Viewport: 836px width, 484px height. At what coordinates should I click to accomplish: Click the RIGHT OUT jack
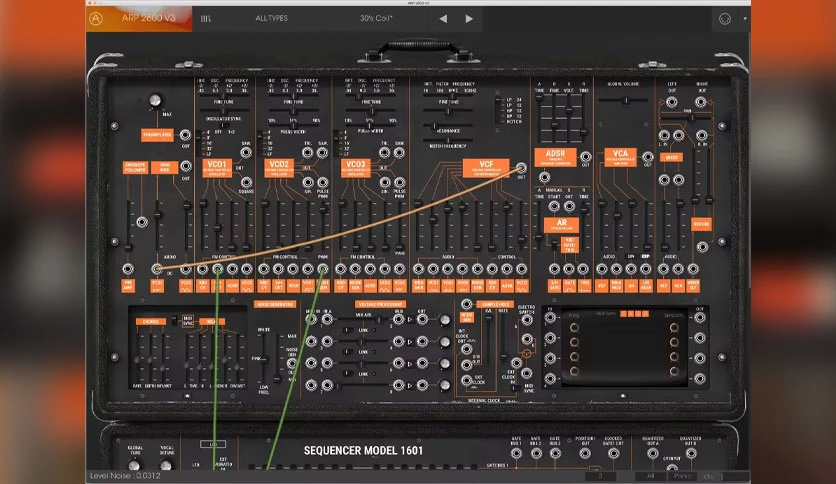click(701, 102)
